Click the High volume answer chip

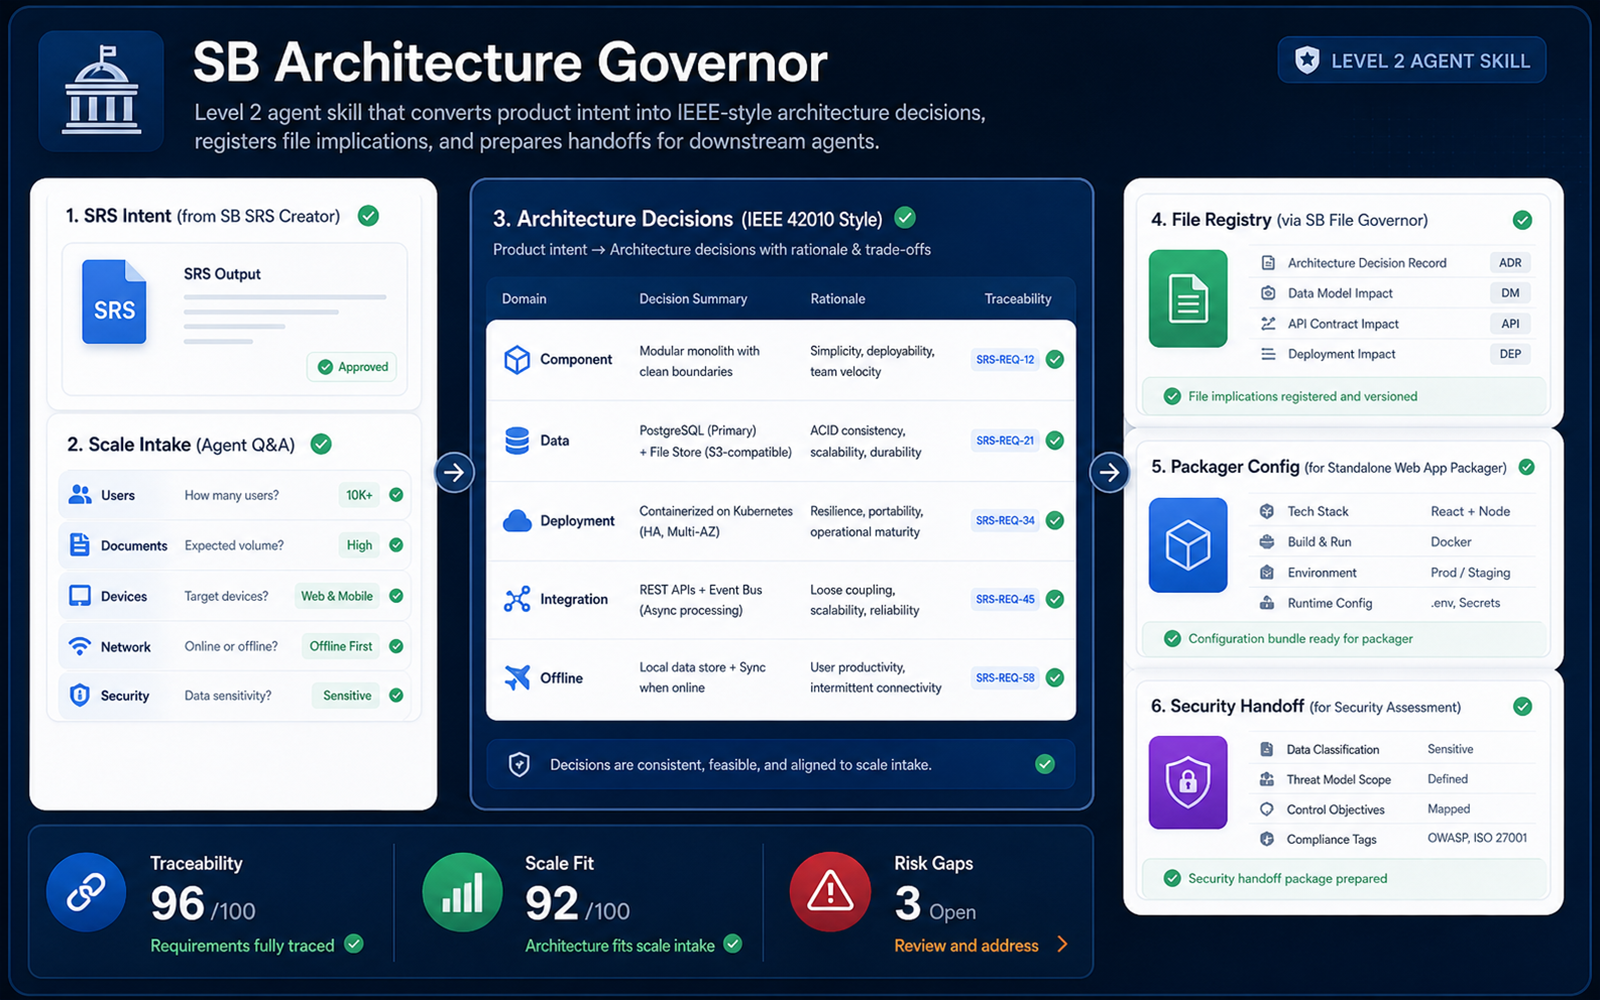[x=359, y=545]
